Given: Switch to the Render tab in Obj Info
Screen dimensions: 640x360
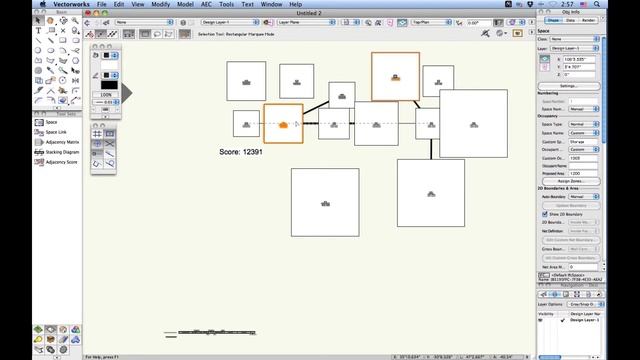Looking at the screenshot, I should pyautogui.click(x=588, y=20).
